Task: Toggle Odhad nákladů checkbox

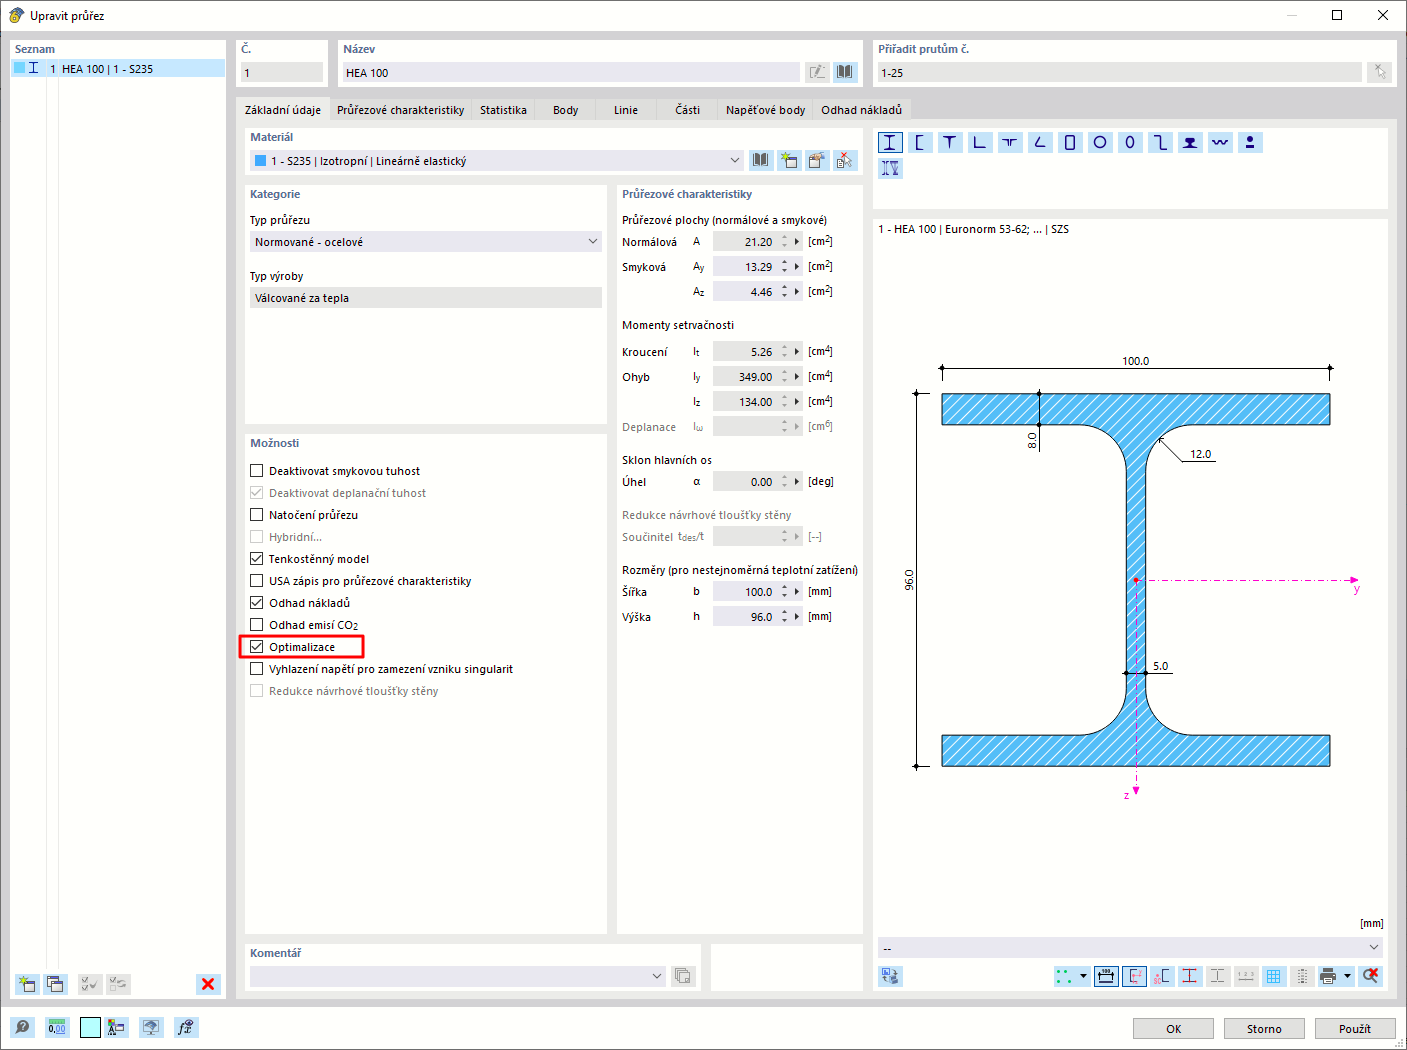Action: 257,603
